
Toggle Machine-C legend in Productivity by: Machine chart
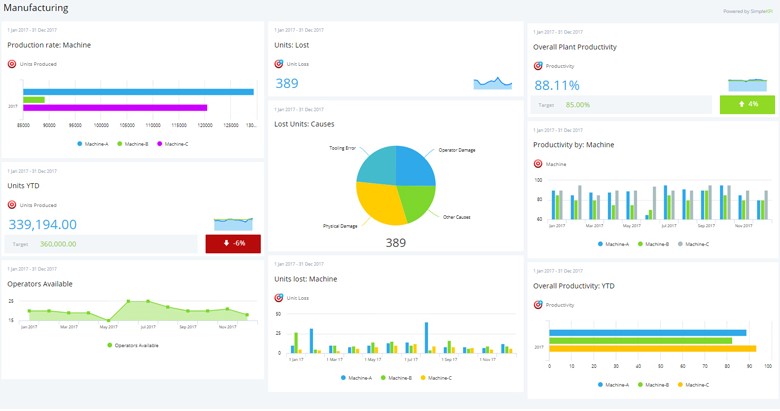click(x=693, y=244)
